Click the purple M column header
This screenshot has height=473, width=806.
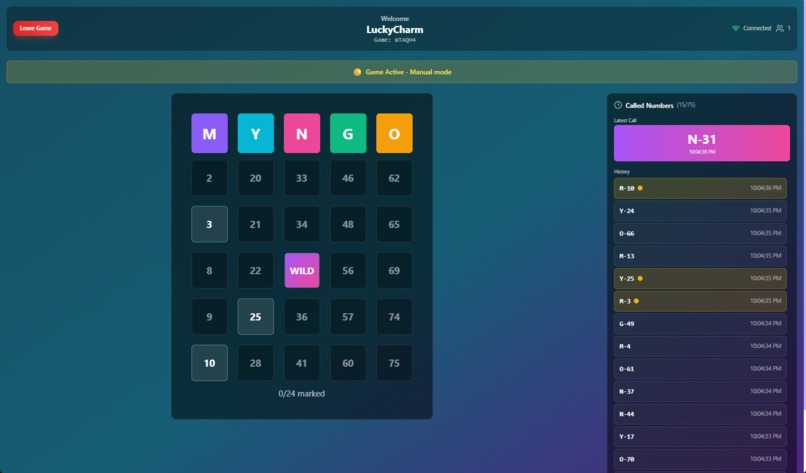click(x=209, y=133)
